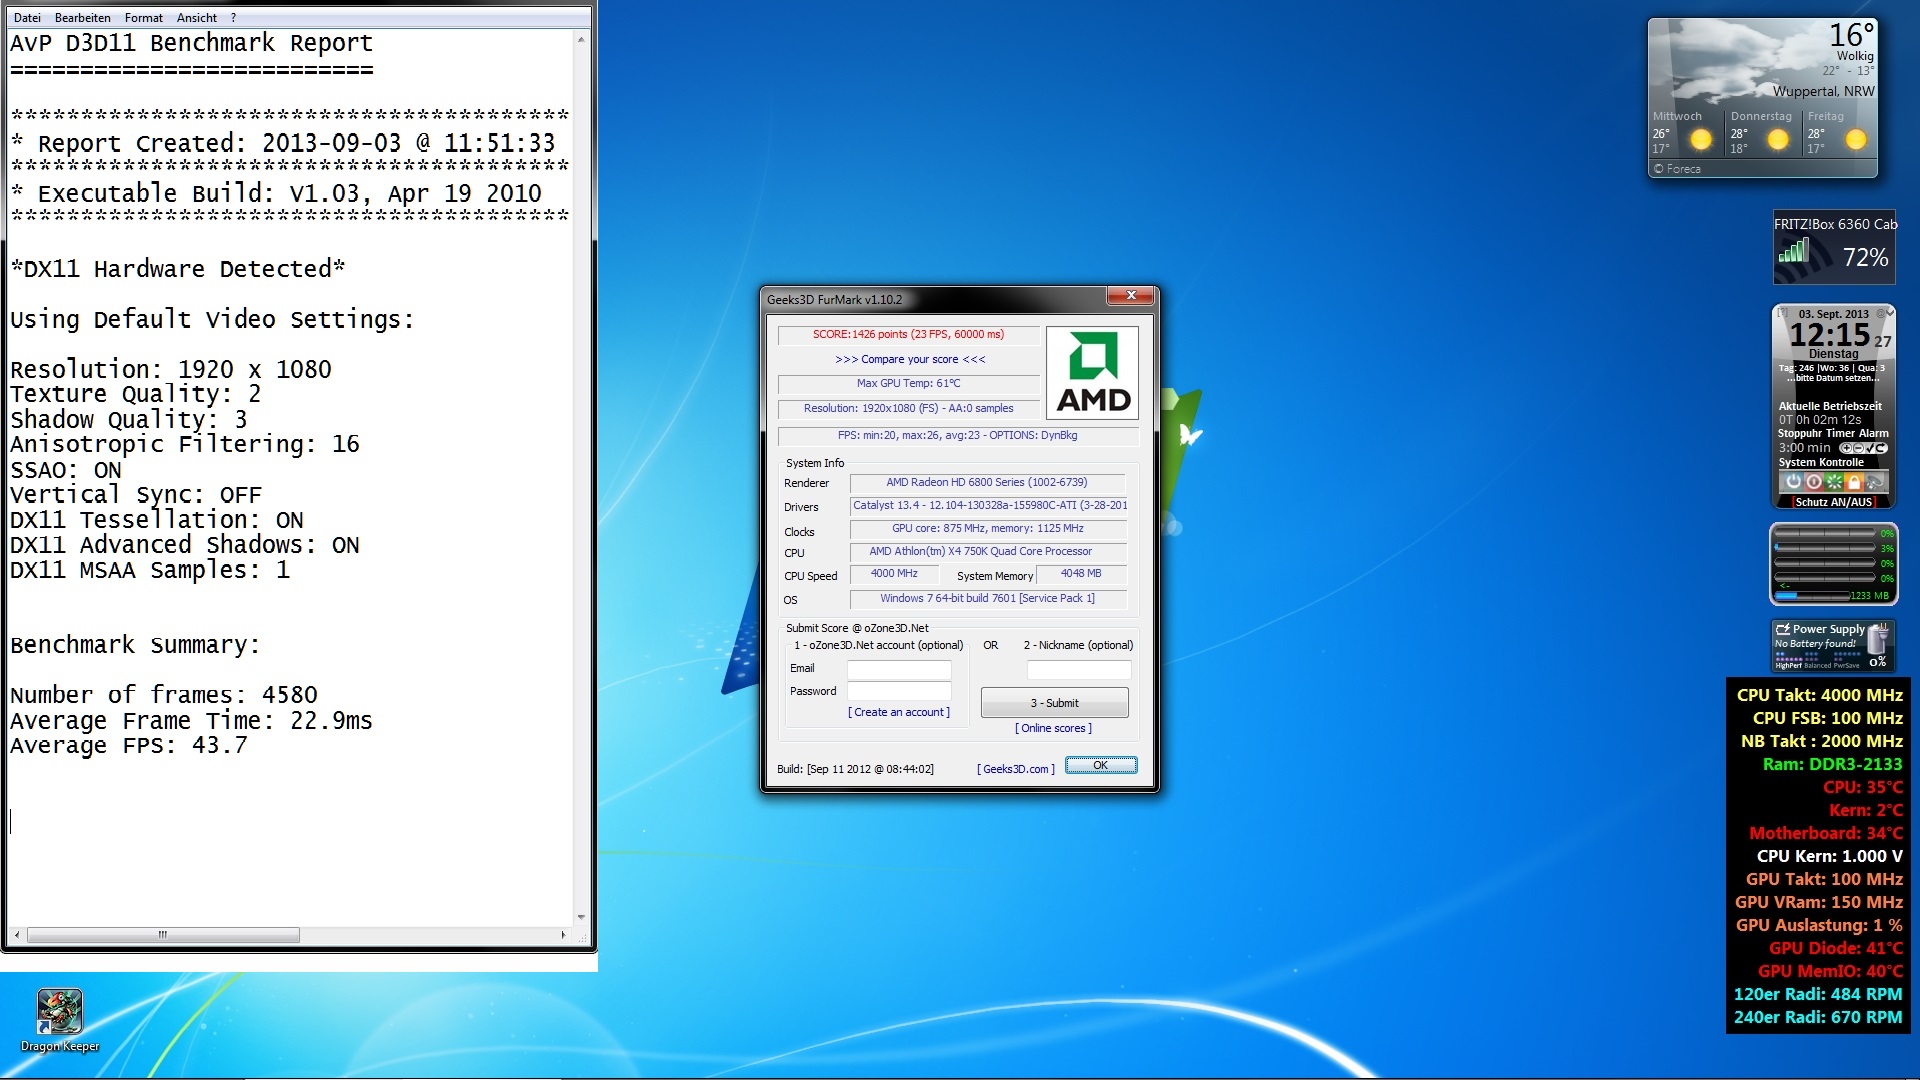
Task: Click the timer minus icon beside 3:00 min
Action: coord(1859,448)
